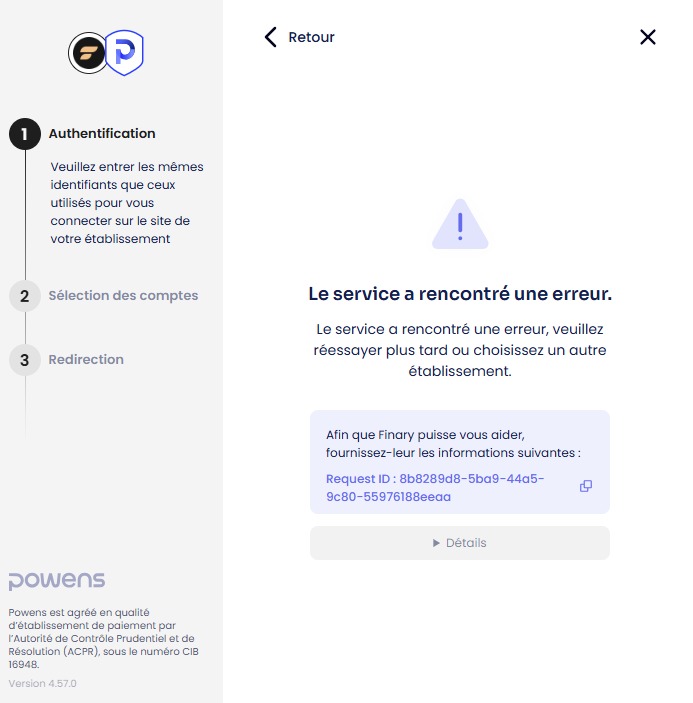693x703 pixels.
Task: Expand the Détails section
Action: click(459, 543)
